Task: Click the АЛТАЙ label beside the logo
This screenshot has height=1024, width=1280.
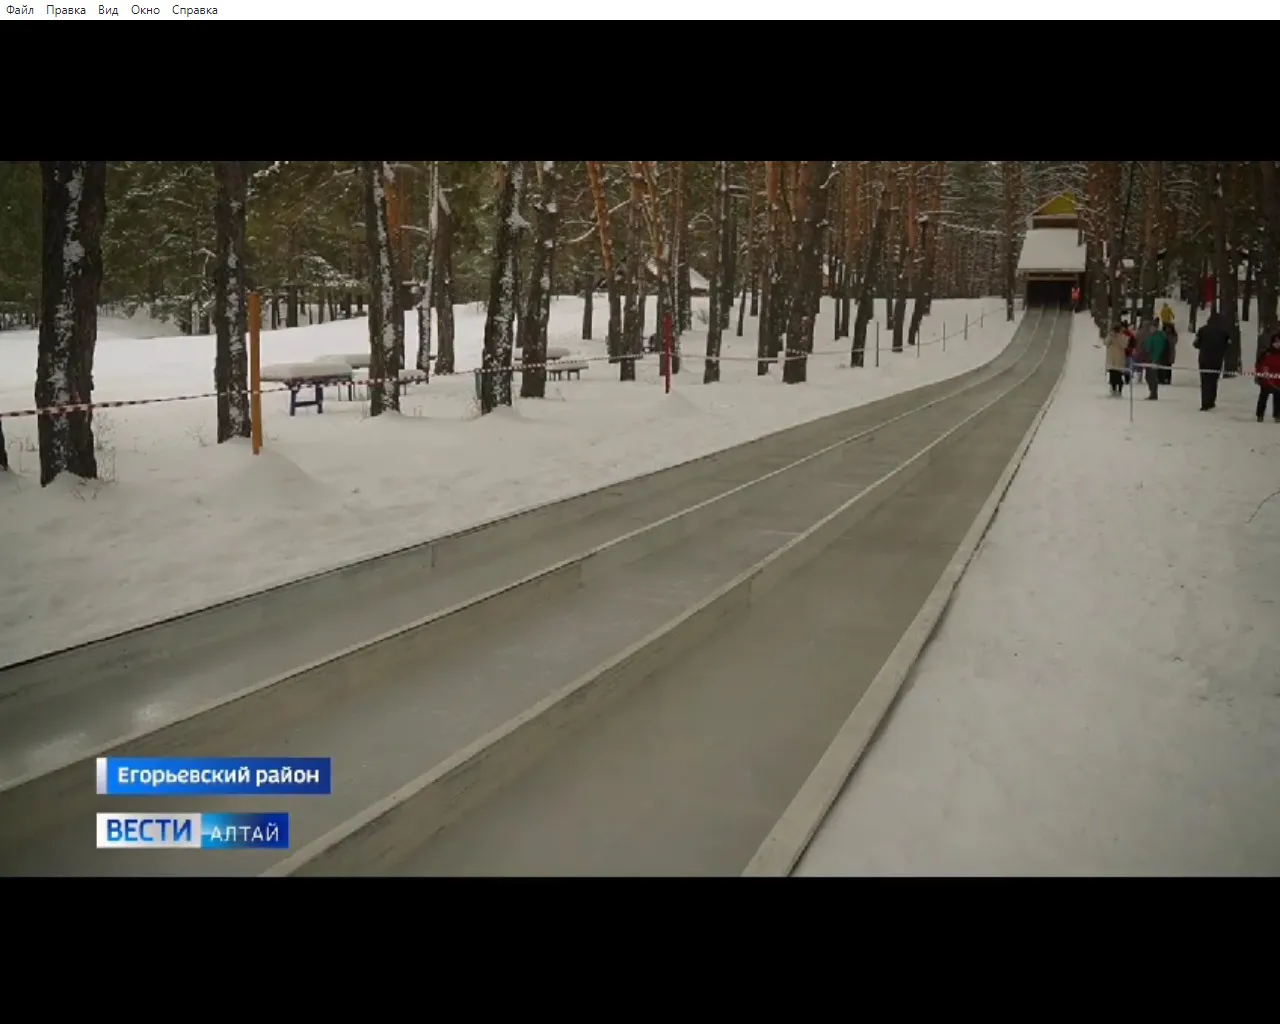Action: pyautogui.click(x=245, y=832)
